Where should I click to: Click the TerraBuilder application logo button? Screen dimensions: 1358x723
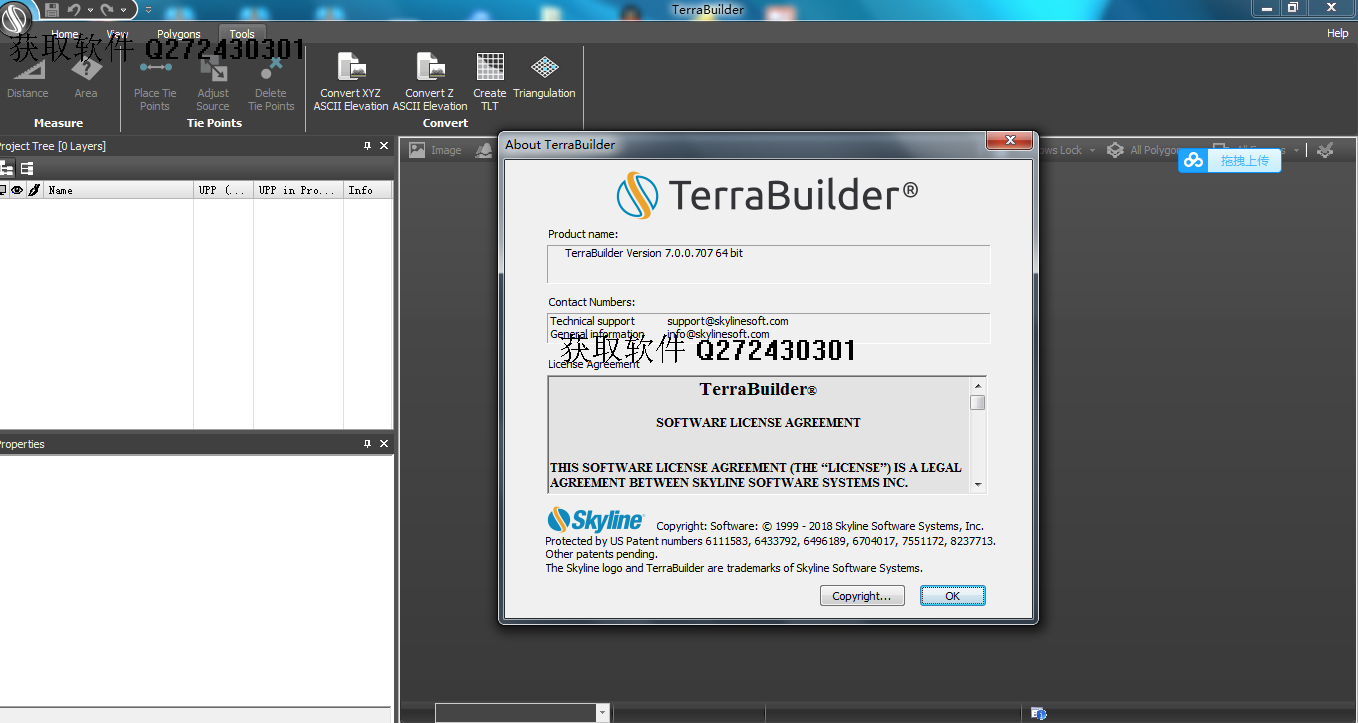(17, 19)
